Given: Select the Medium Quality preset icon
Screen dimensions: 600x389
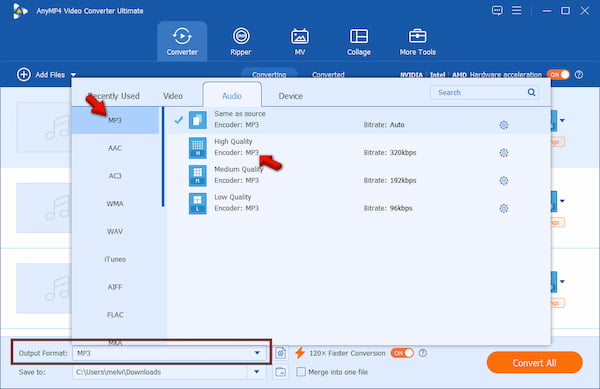Looking at the screenshot, I should tap(197, 176).
